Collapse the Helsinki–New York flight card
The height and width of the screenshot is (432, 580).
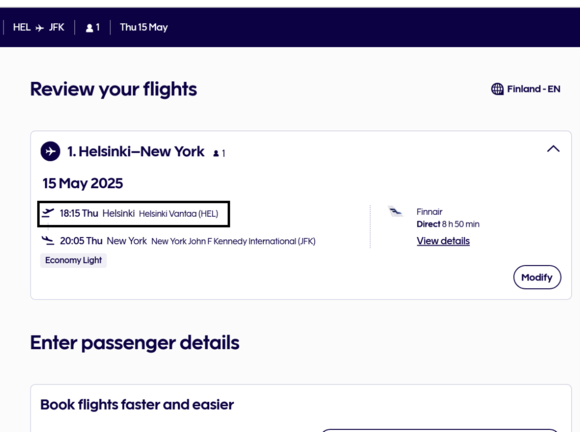pos(553,149)
